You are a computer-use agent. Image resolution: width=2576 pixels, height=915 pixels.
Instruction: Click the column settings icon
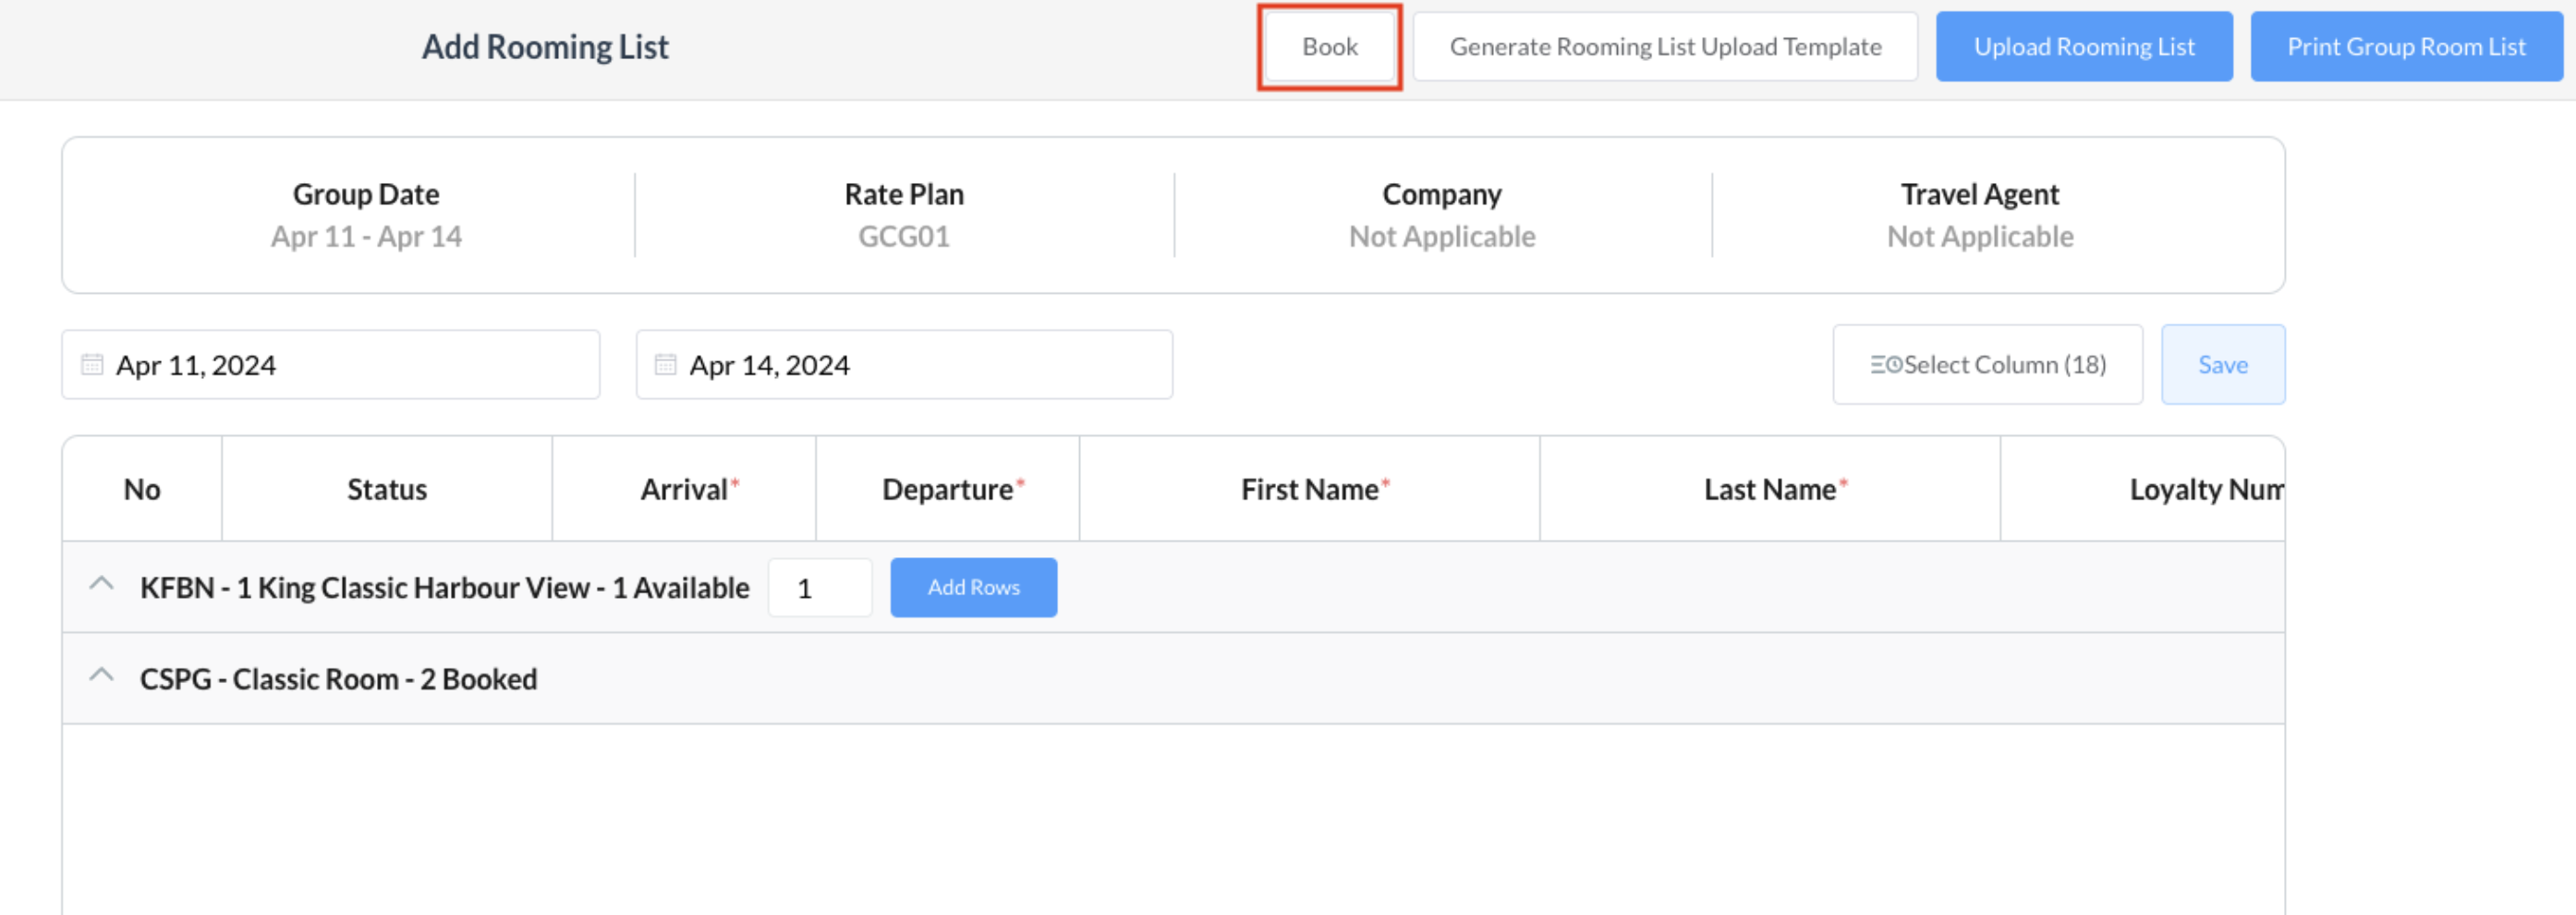click(x=1885, y=365)
